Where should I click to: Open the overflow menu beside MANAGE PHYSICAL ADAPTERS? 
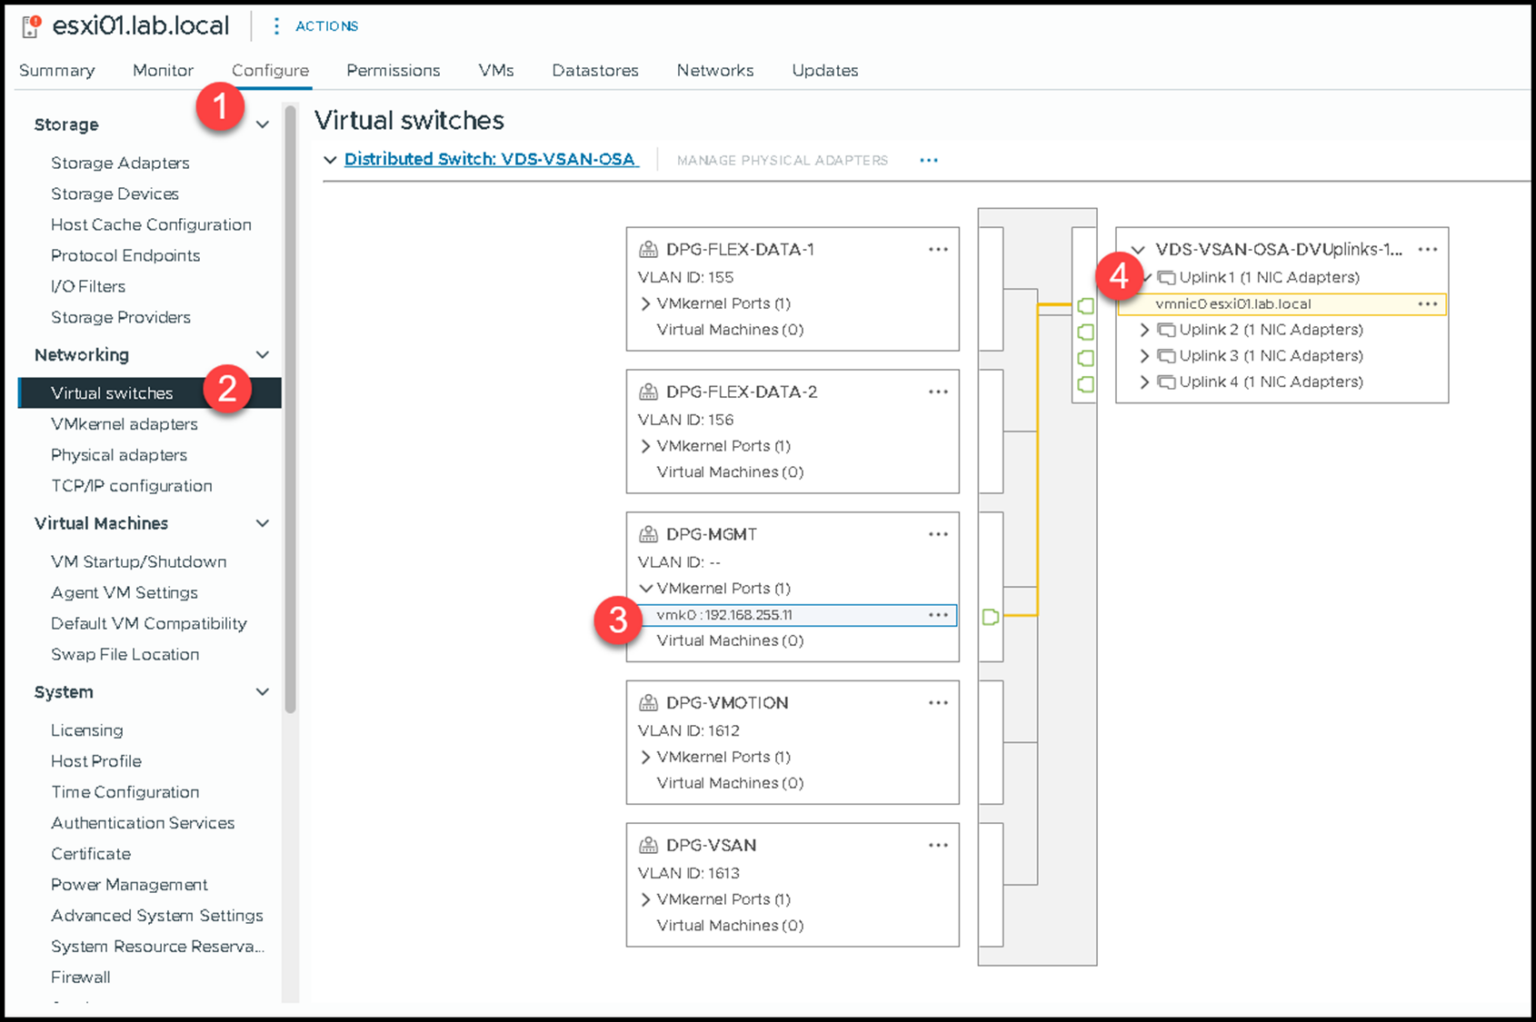coord(928,159)
